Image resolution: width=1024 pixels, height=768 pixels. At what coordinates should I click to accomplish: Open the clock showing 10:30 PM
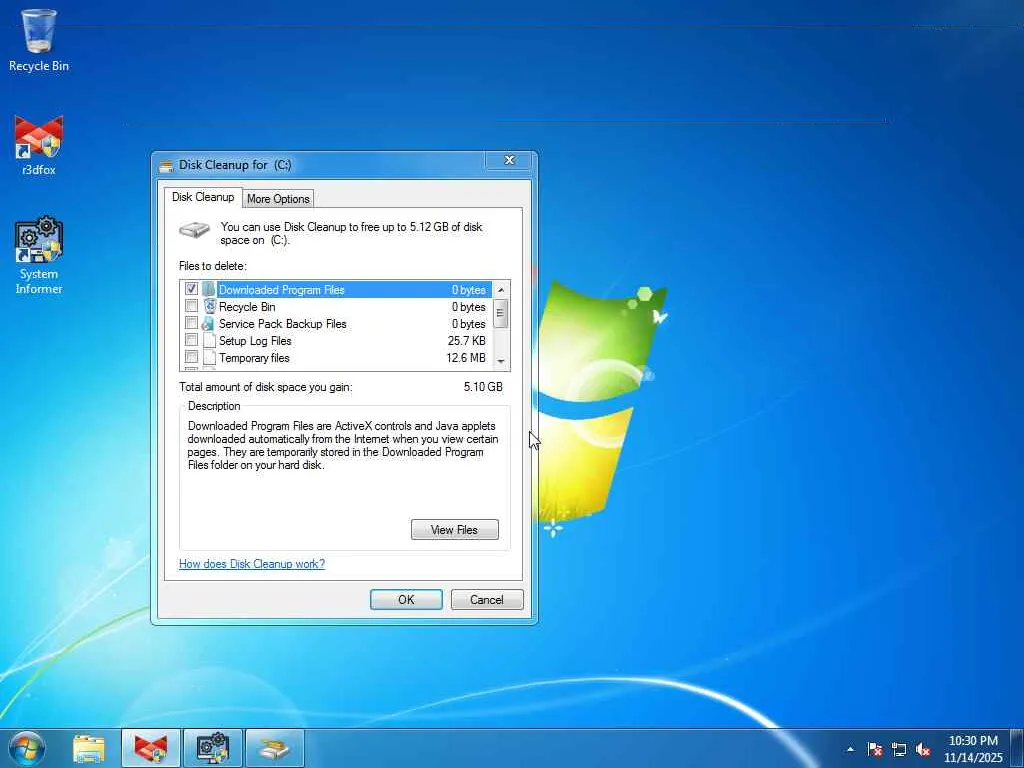coord(972,749)
